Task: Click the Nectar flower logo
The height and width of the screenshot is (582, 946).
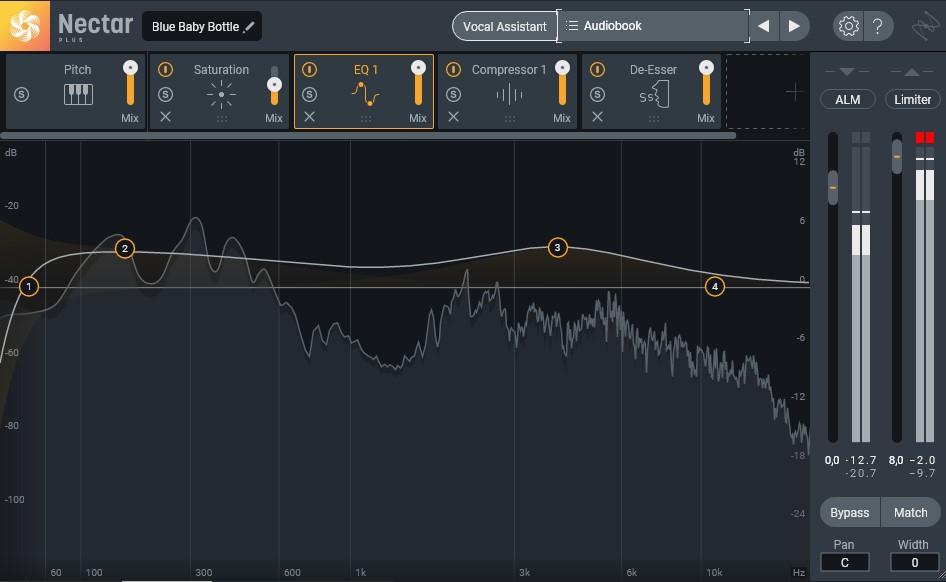Action: tap(25, 26)
